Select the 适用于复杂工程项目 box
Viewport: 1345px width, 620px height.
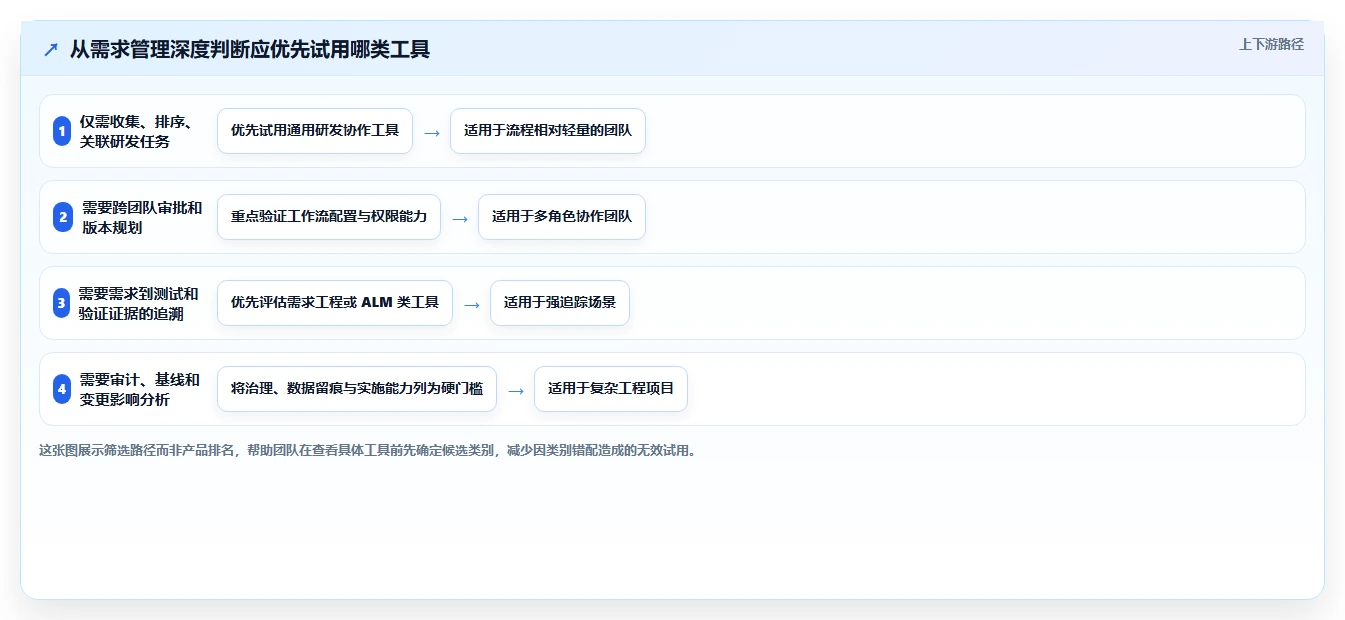pyautogui.click(x=611, y=389)
